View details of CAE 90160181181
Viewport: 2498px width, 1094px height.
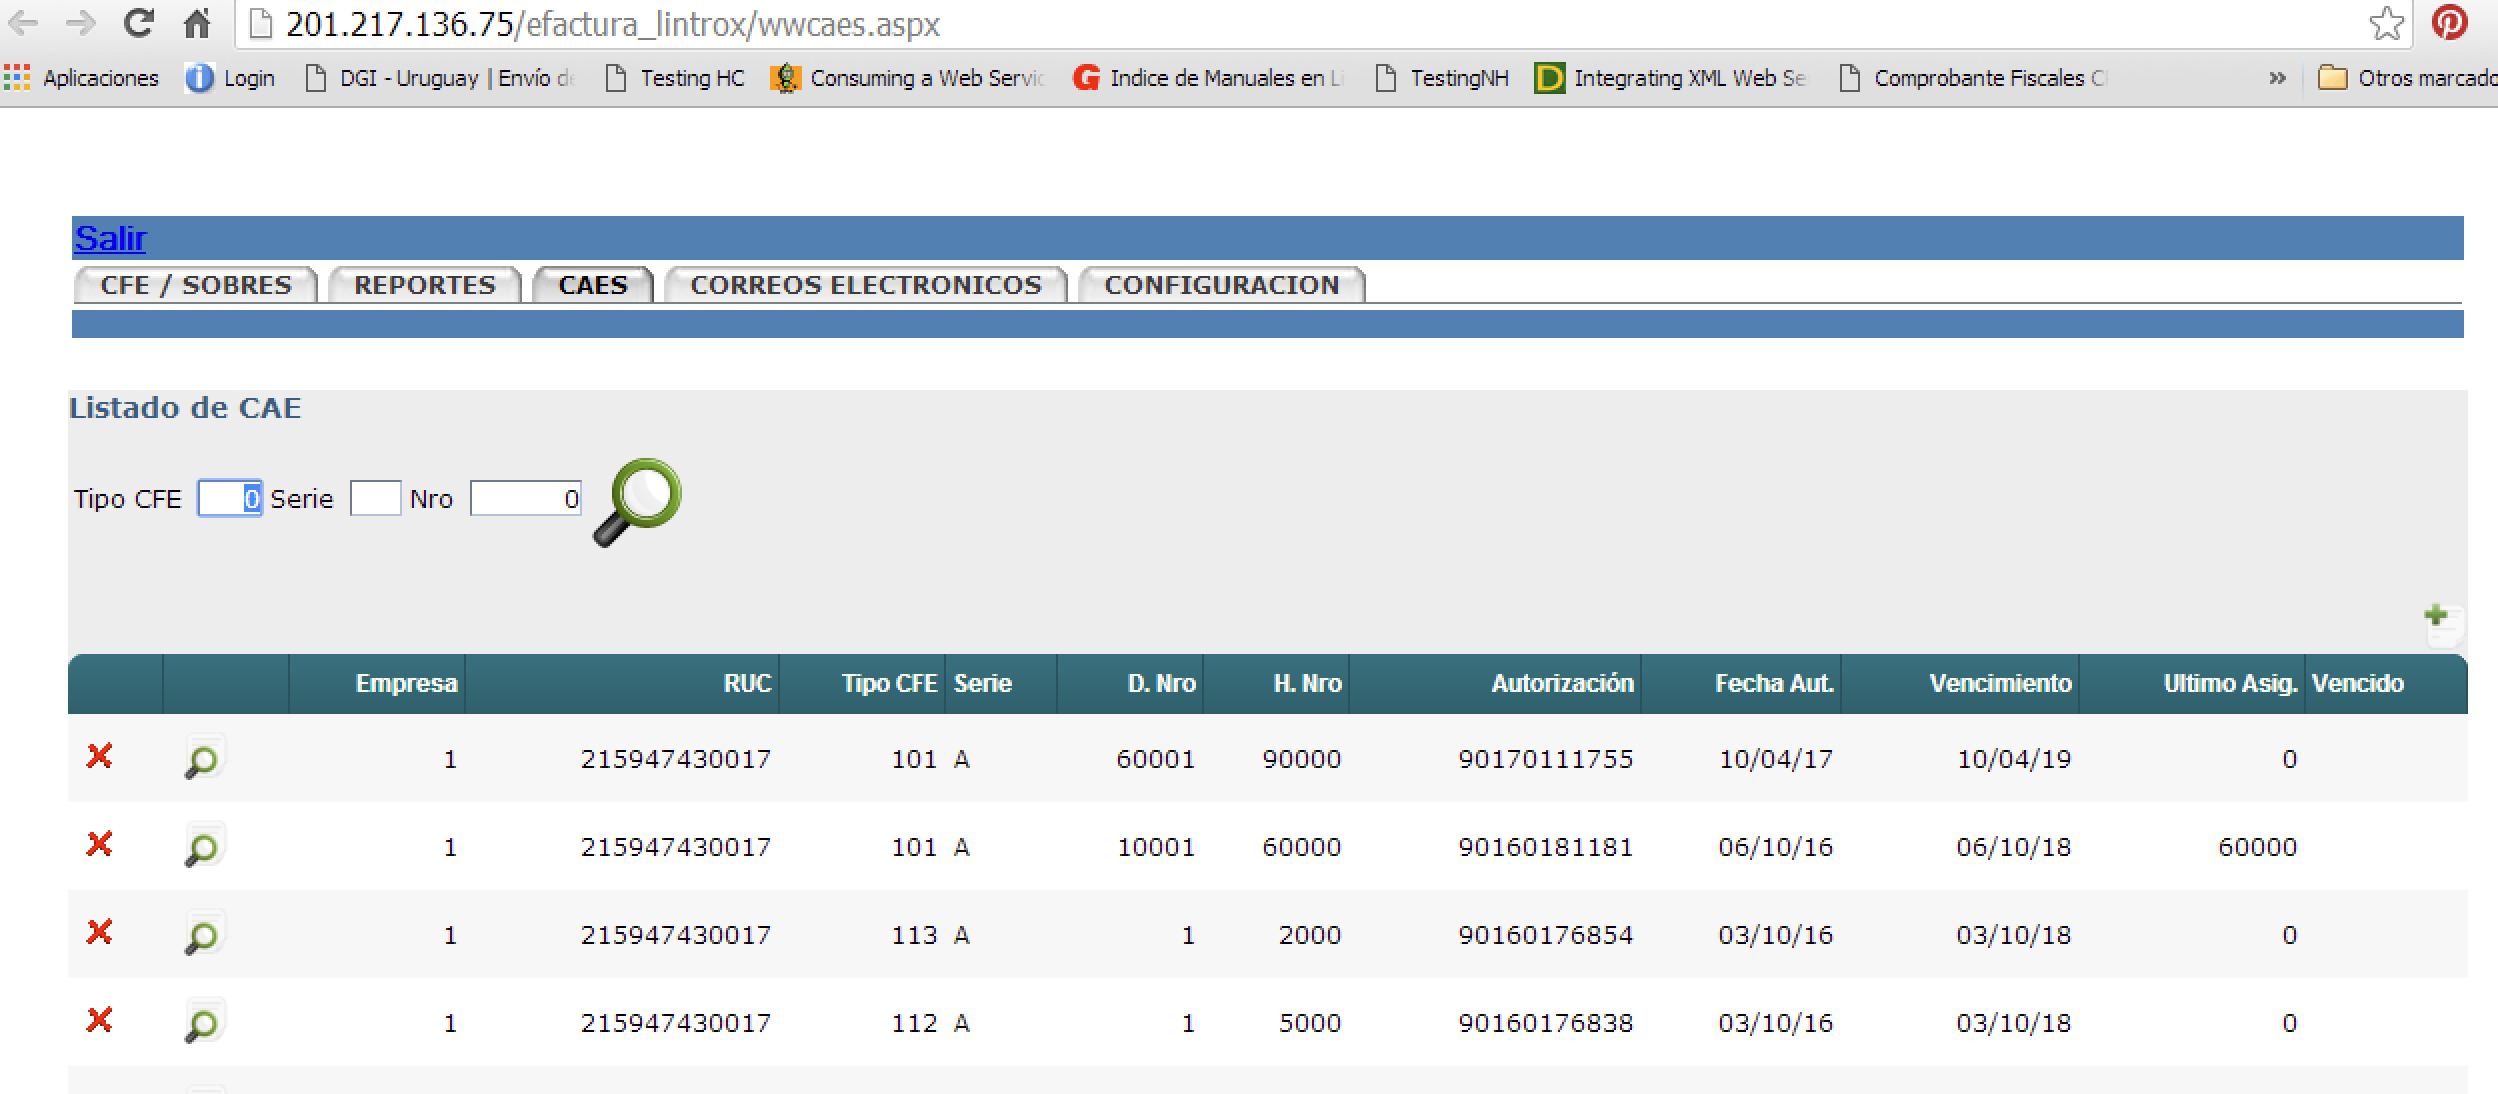(x=202, y=848)
